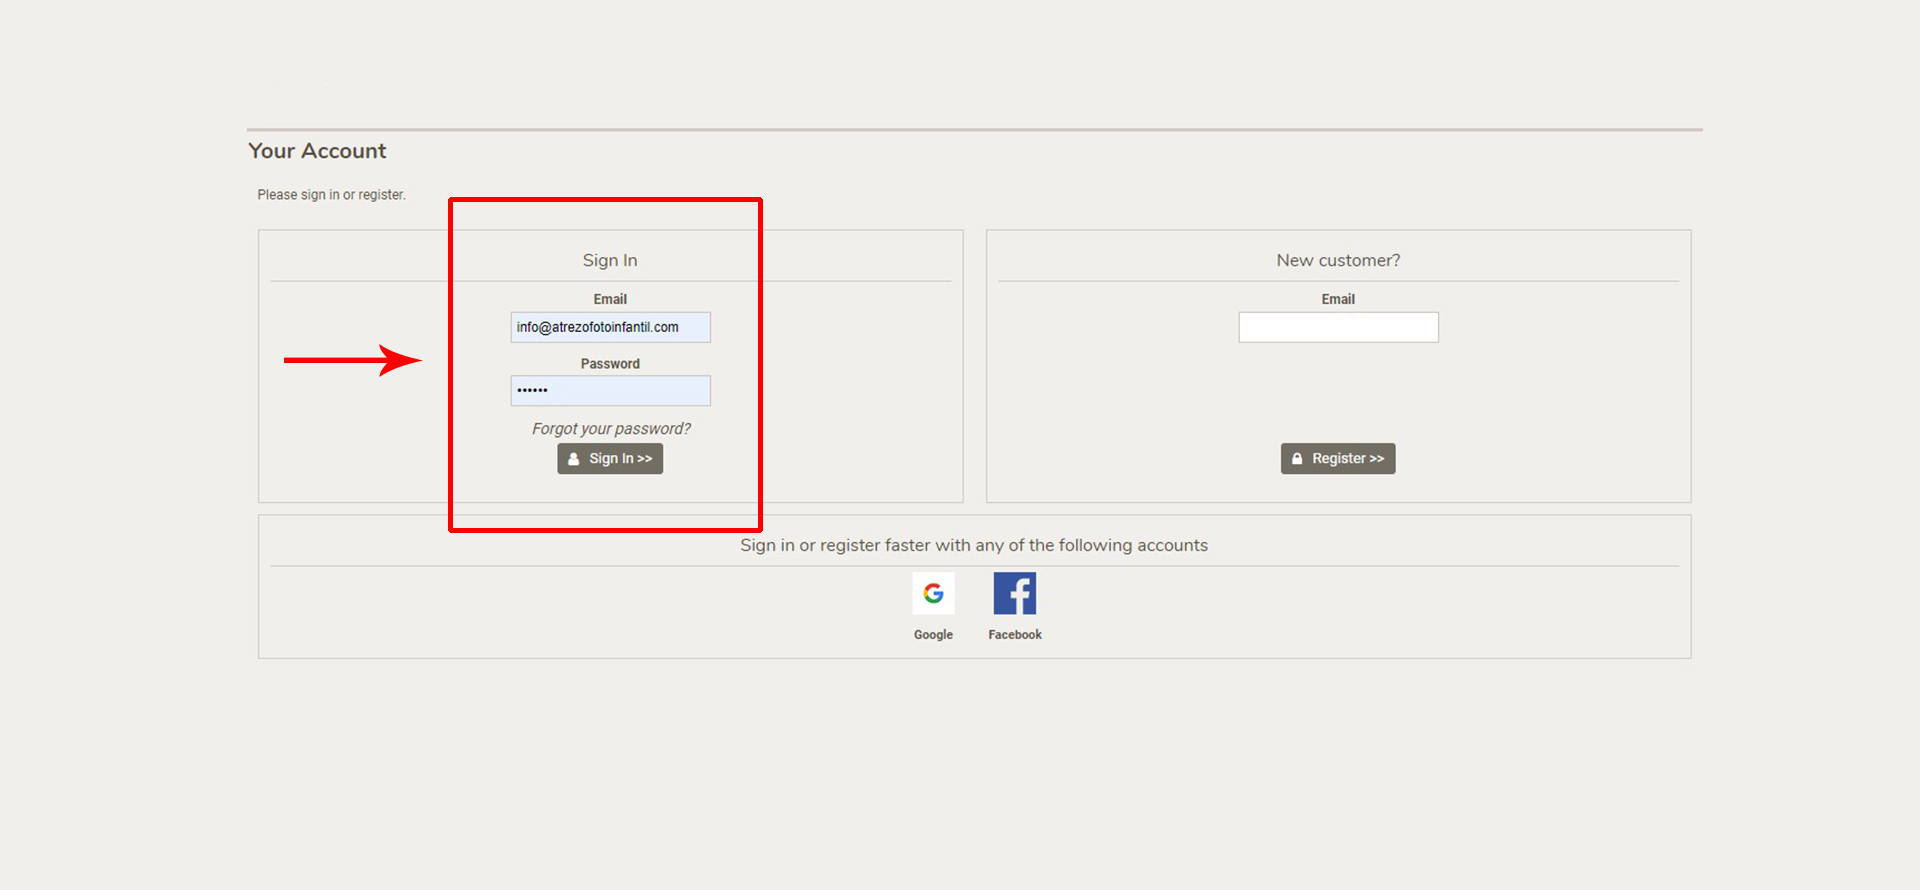Focus the New customer email input field
Image resolution: width=1920 pixels, height=890 pixels.
(1338, 327)
